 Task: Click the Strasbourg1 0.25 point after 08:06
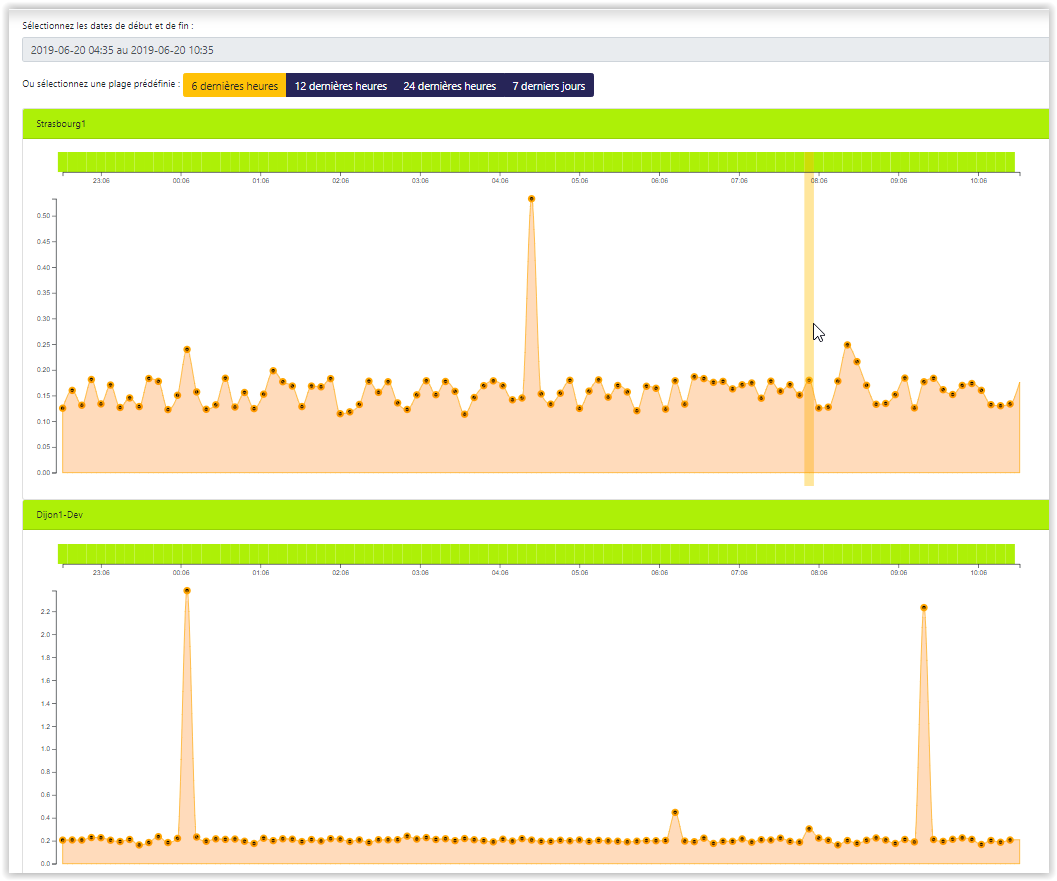[x=847, y=344]
